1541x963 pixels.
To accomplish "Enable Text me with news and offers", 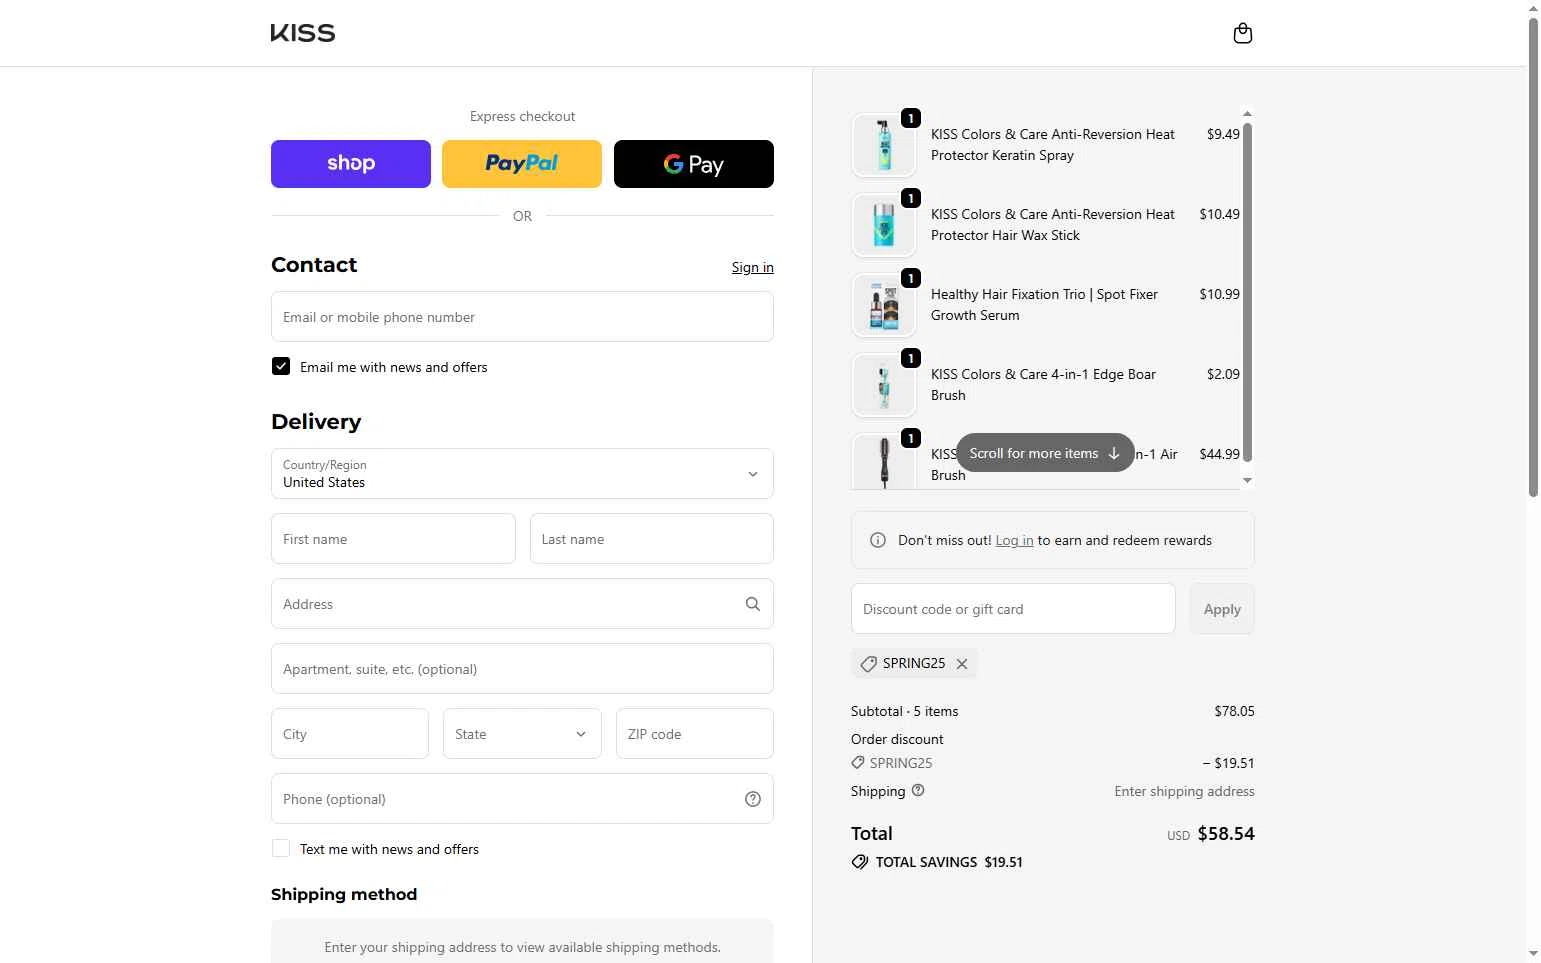I will pyautogui.click(x=281, y=849).
